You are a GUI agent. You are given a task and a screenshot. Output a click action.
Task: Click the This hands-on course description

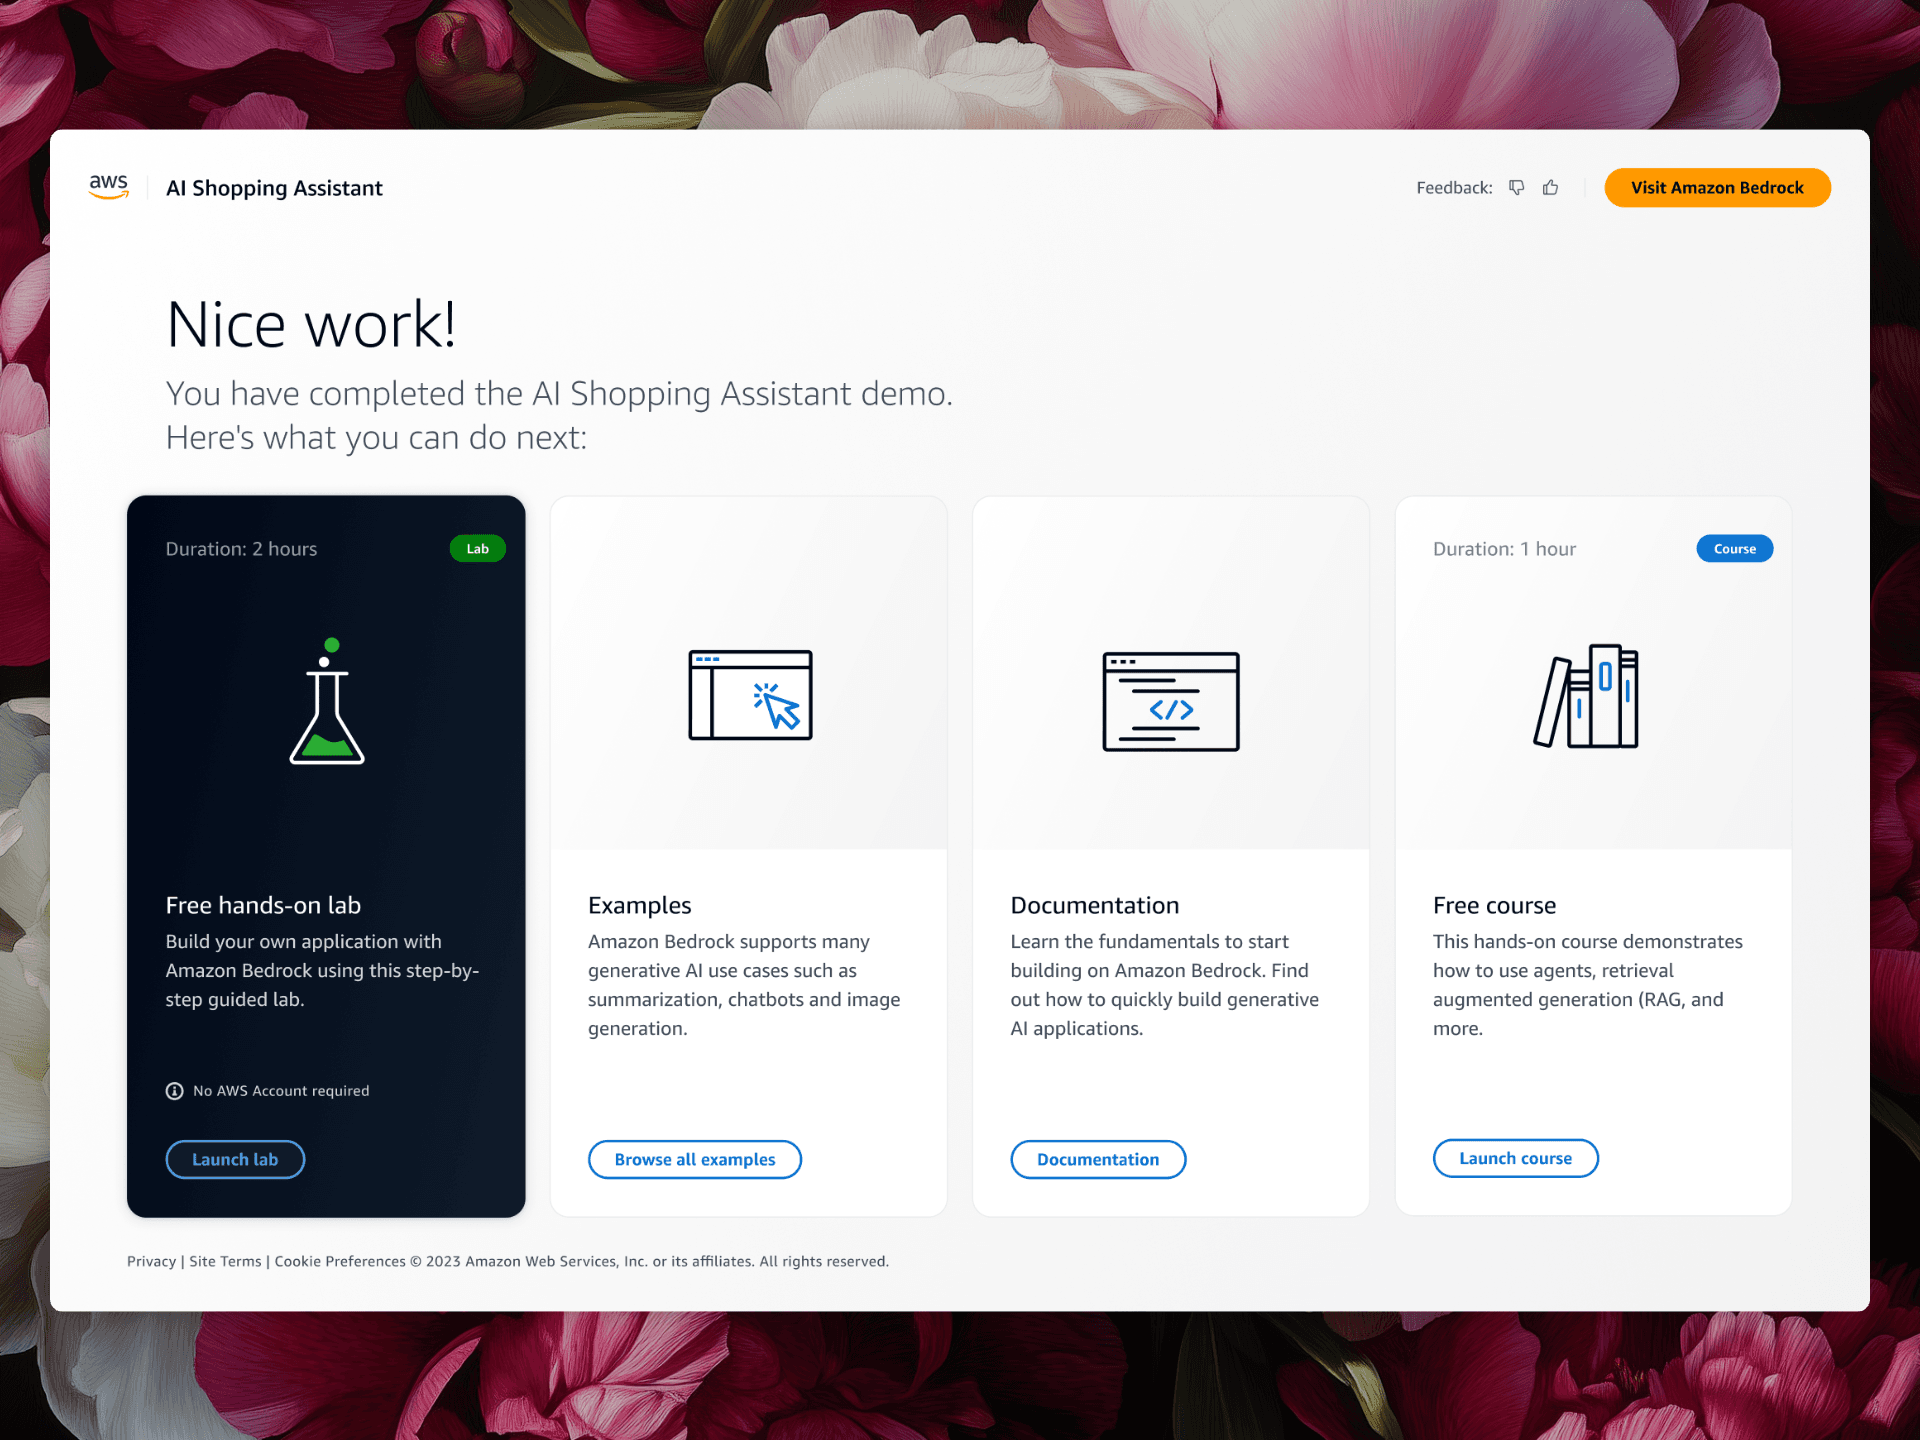point(1588,985)
